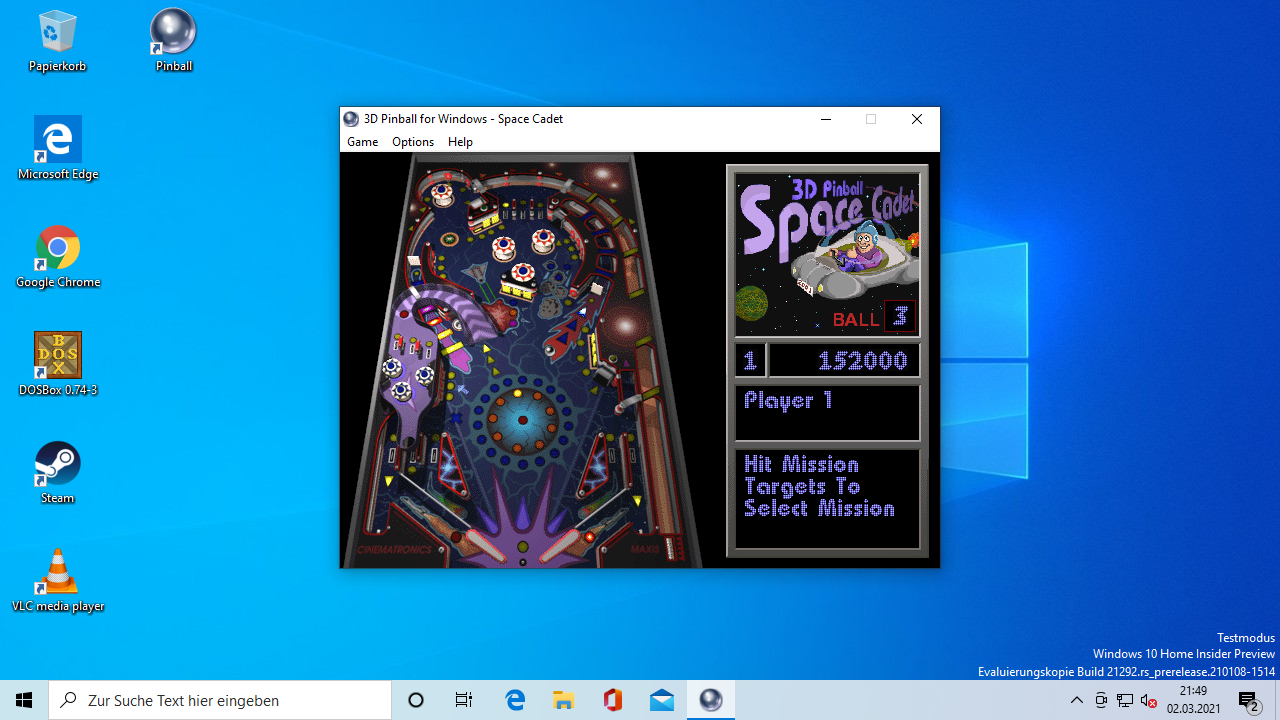The width and height of the screenshot is (1280, 720).
Task: Click the muted volume tray icon
Action: (1149, 700)
